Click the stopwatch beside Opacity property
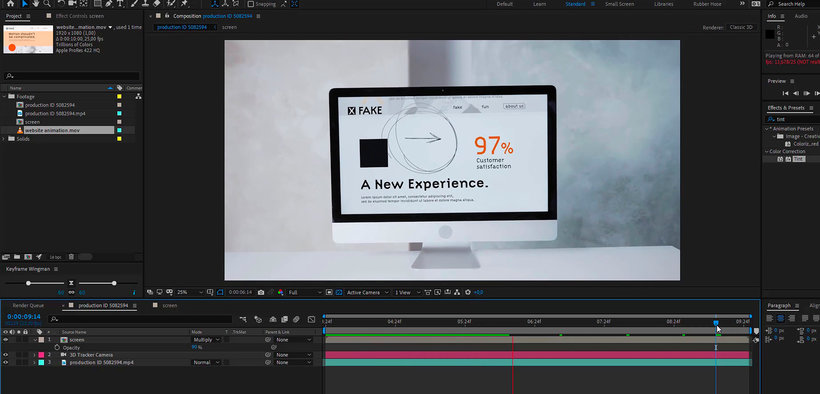This screenshot has width=820, height=394. coord(57,347)
